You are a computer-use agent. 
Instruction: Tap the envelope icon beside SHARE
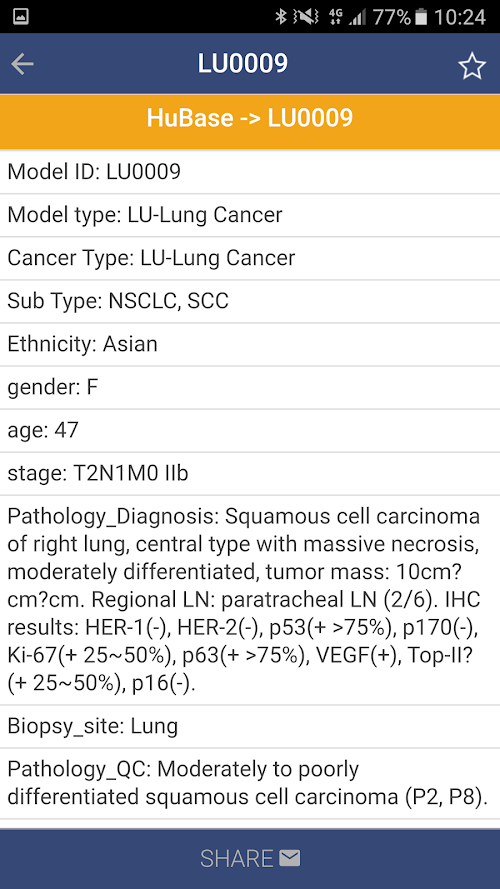click(x=290, y=858)
